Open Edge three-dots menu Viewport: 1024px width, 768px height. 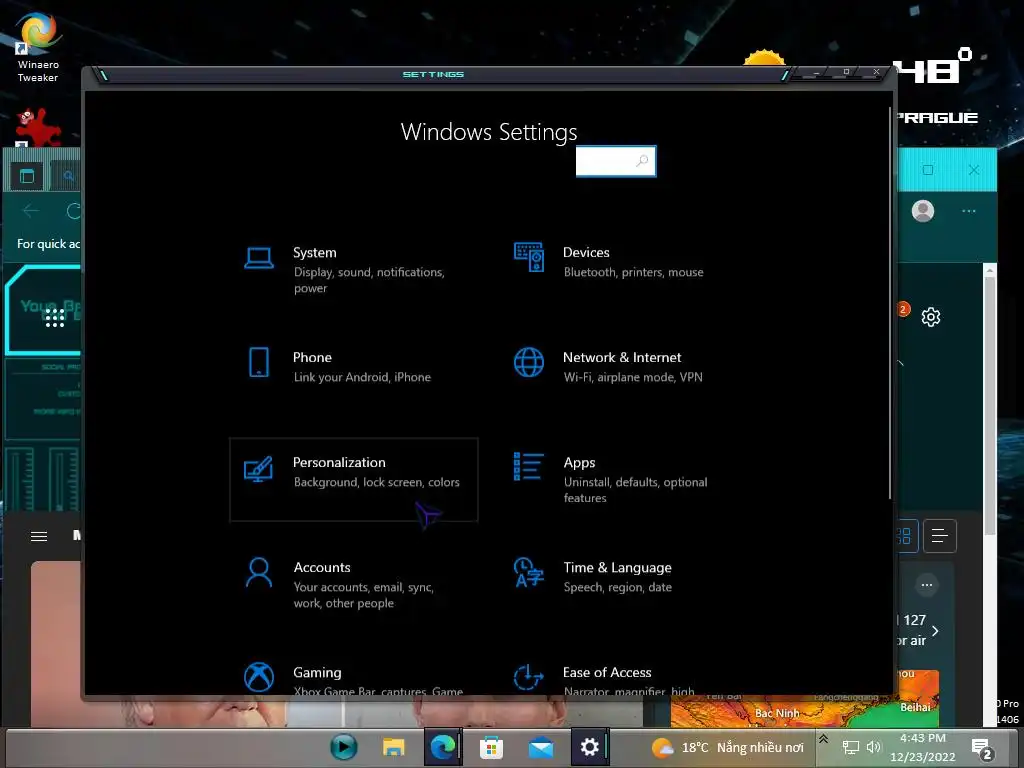(x=969, y=211)
